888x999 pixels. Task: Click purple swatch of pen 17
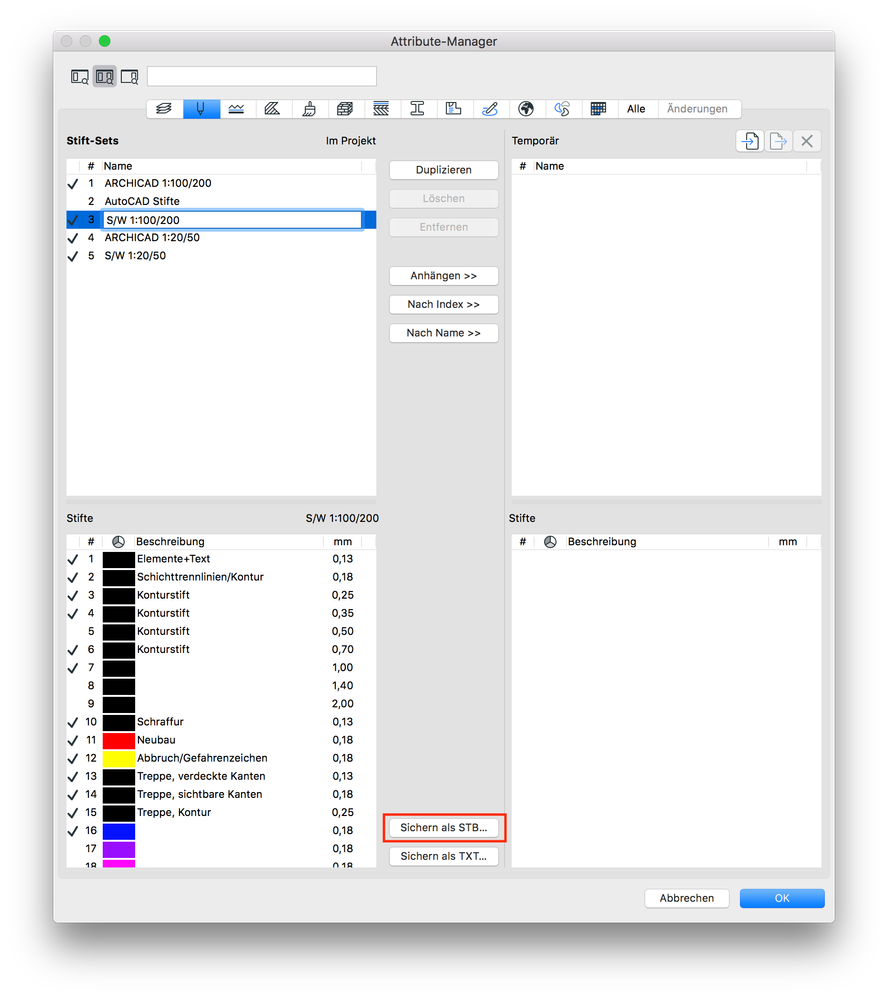[118, 849]
